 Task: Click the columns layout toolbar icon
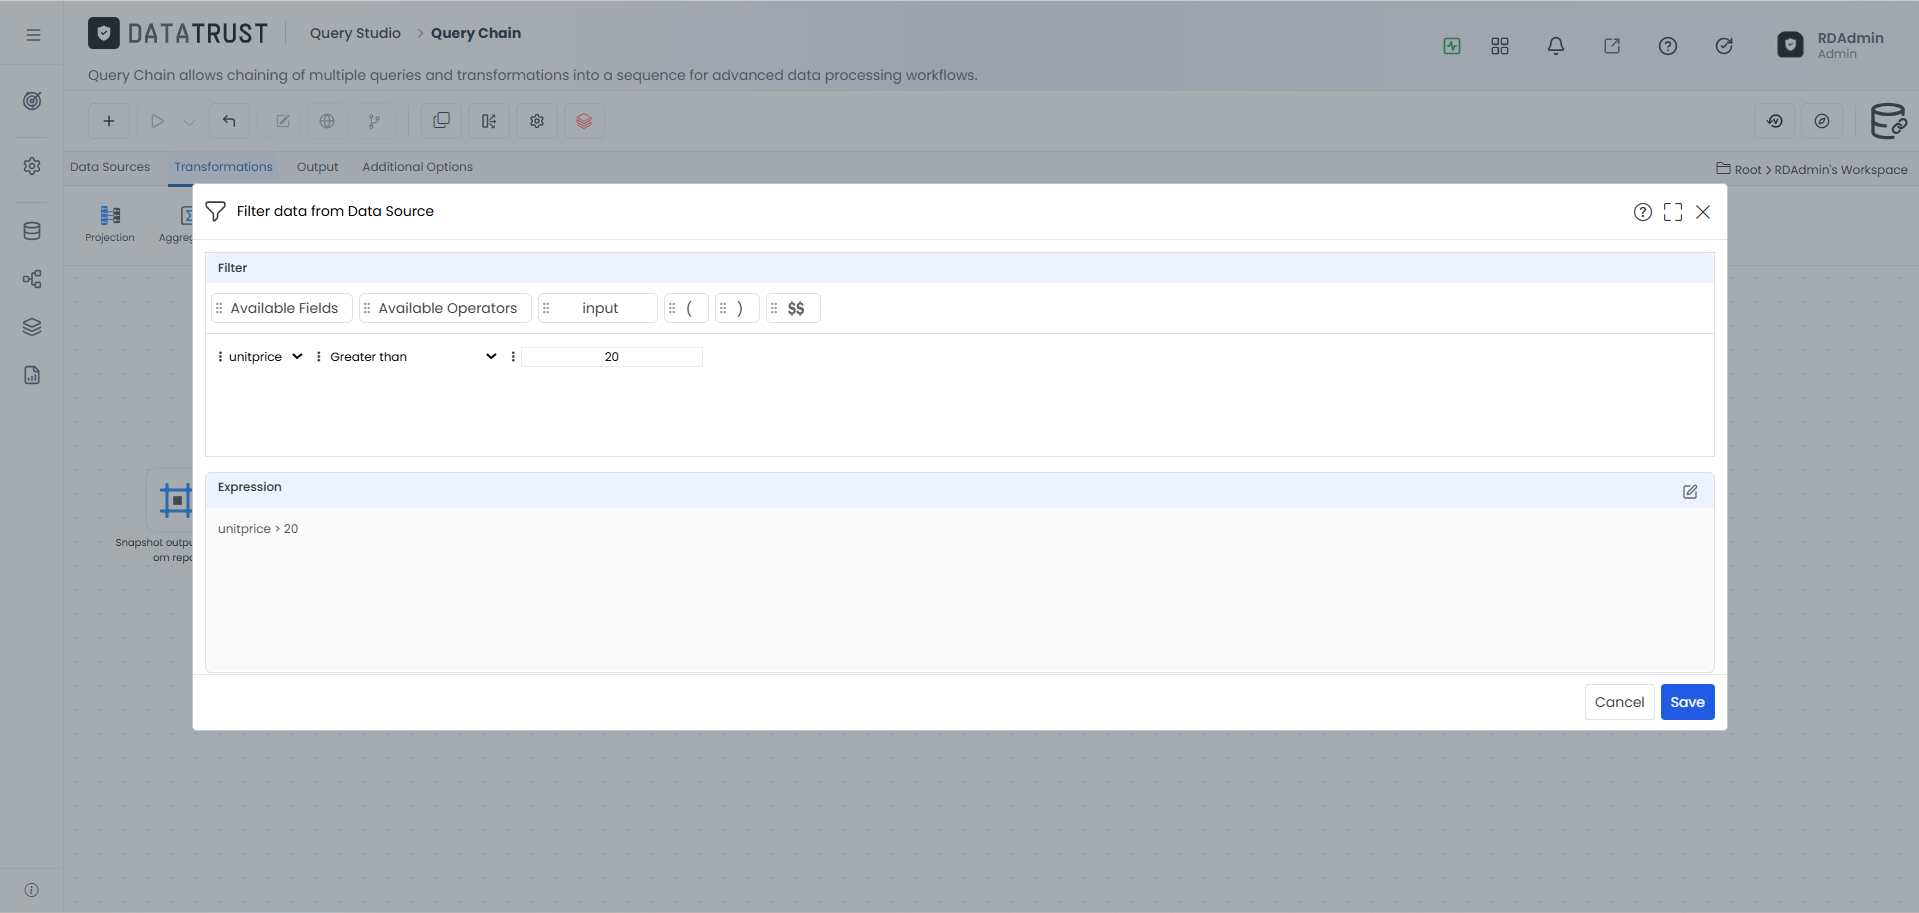click(489, 121)
